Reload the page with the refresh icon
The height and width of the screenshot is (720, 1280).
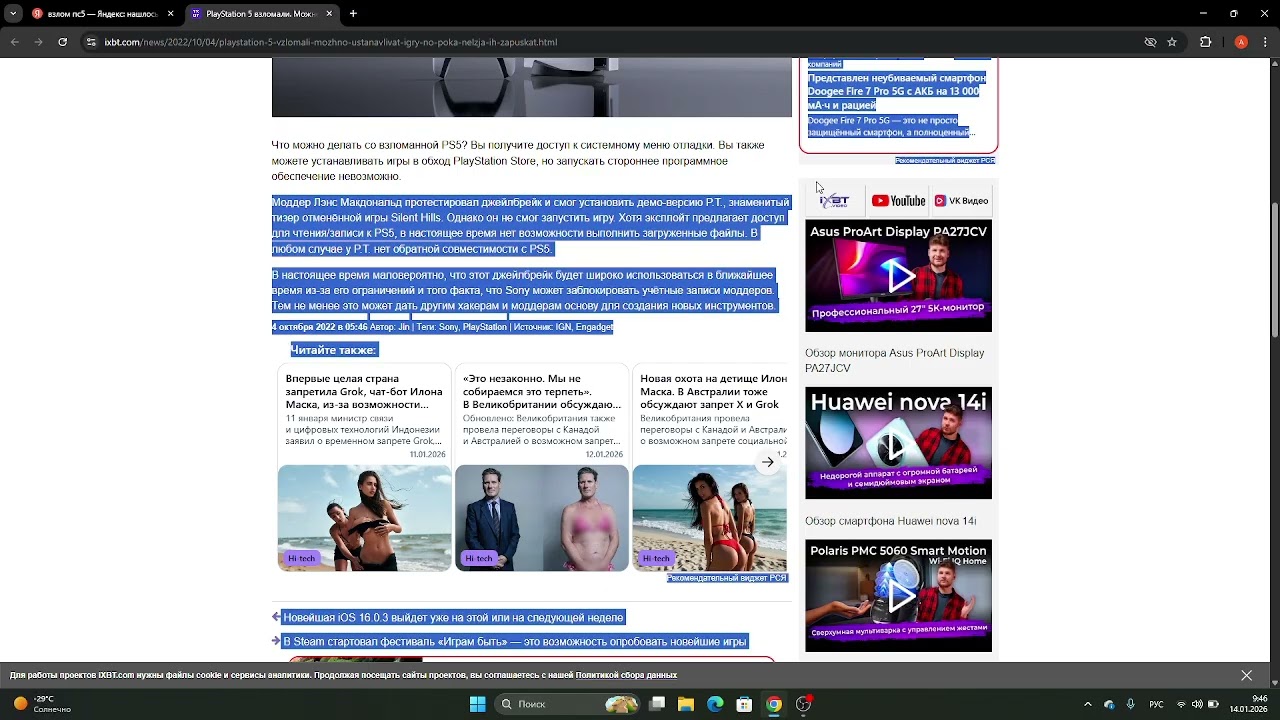[x=62, y=42]
